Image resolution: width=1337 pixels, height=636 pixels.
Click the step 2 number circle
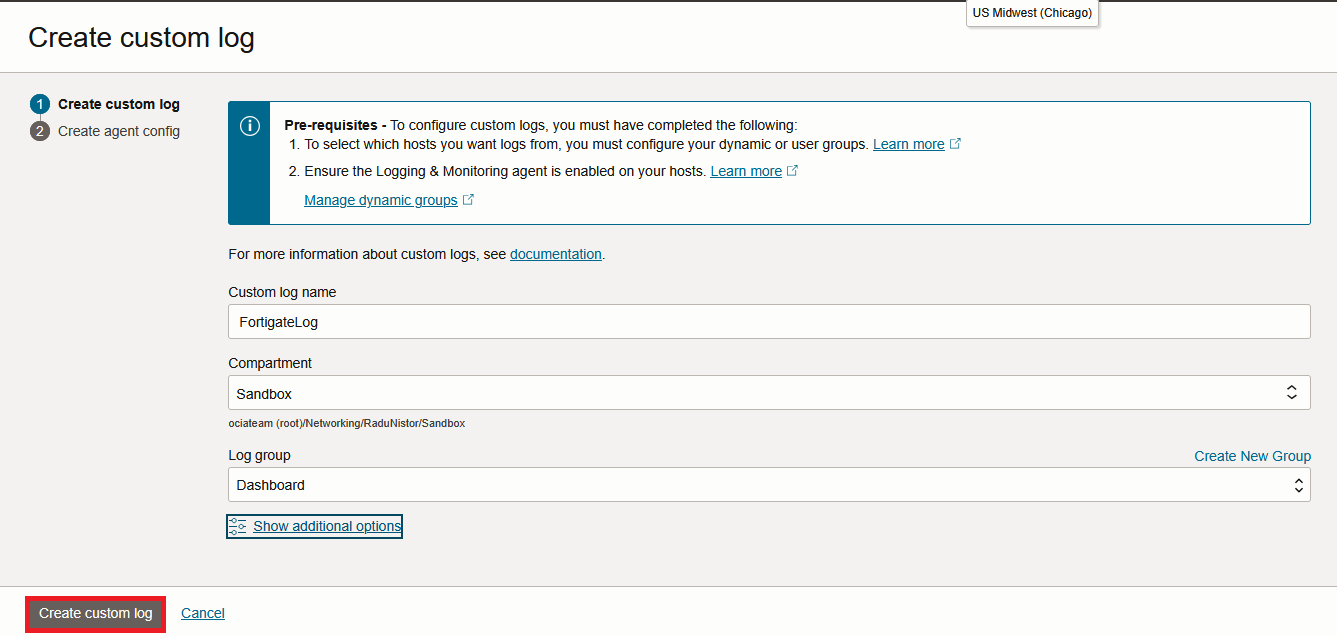40,131
